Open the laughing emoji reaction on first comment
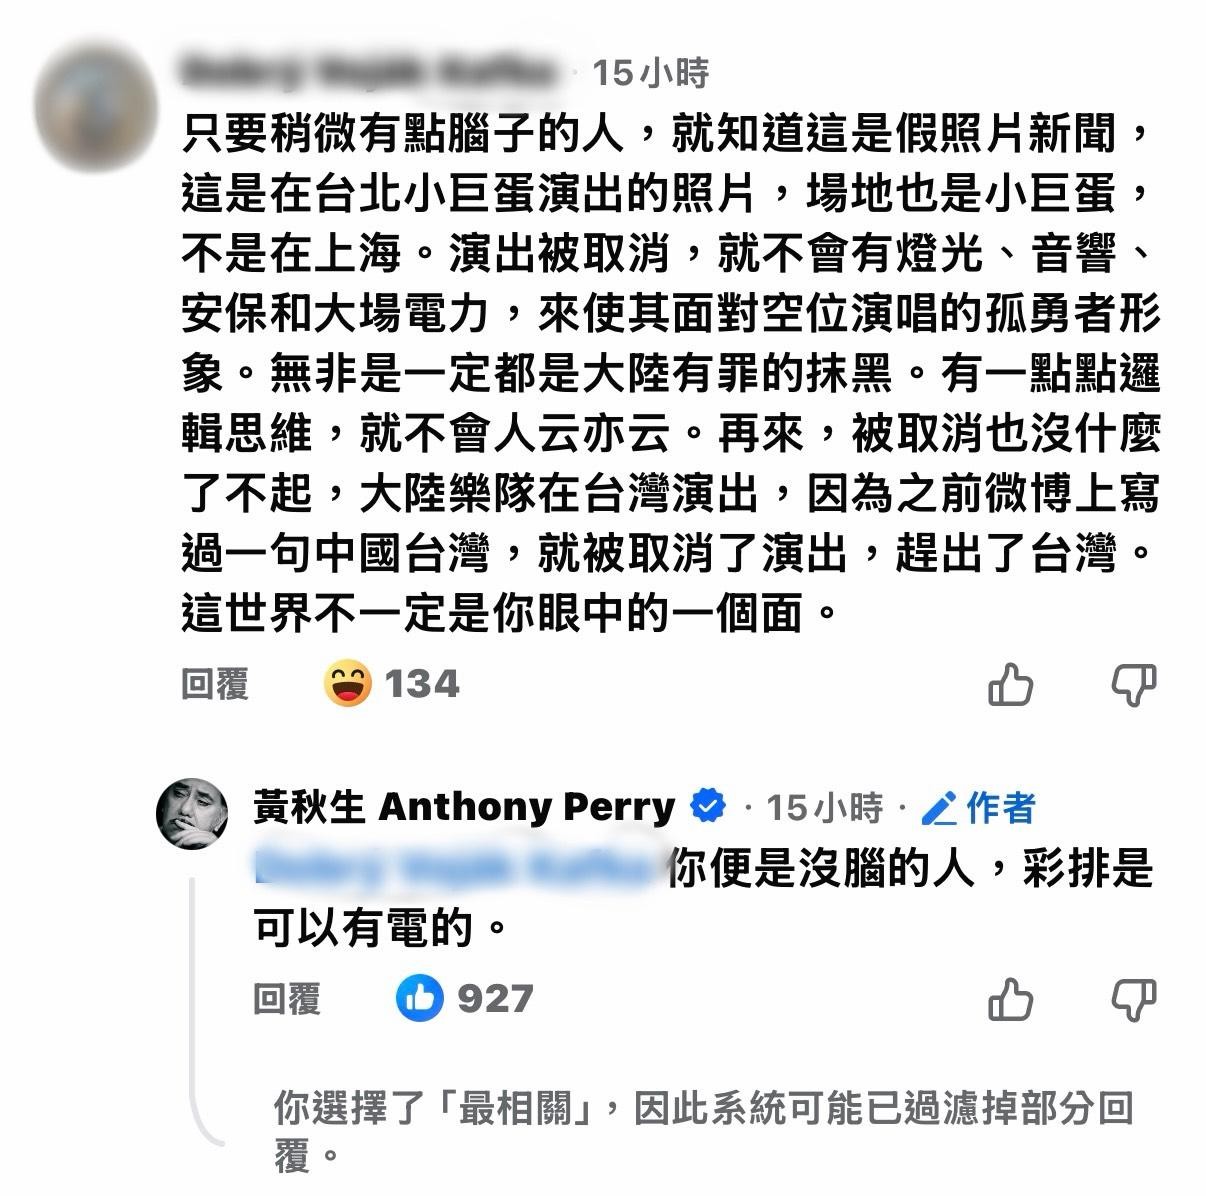This screenshot has height=1196, width=1206. pyautogui.click(x=348, y=684)
